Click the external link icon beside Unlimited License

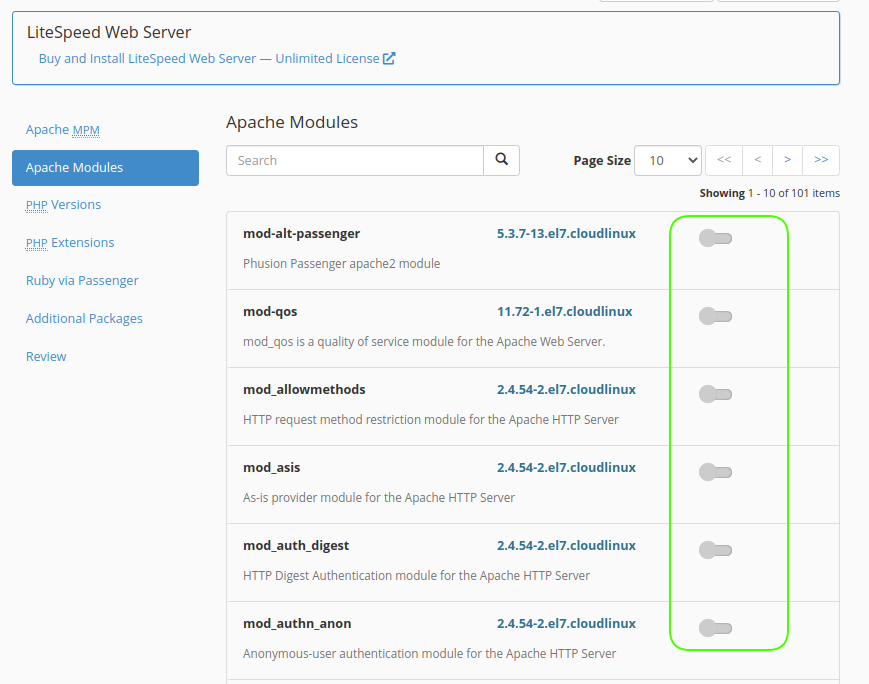[389, 58]
